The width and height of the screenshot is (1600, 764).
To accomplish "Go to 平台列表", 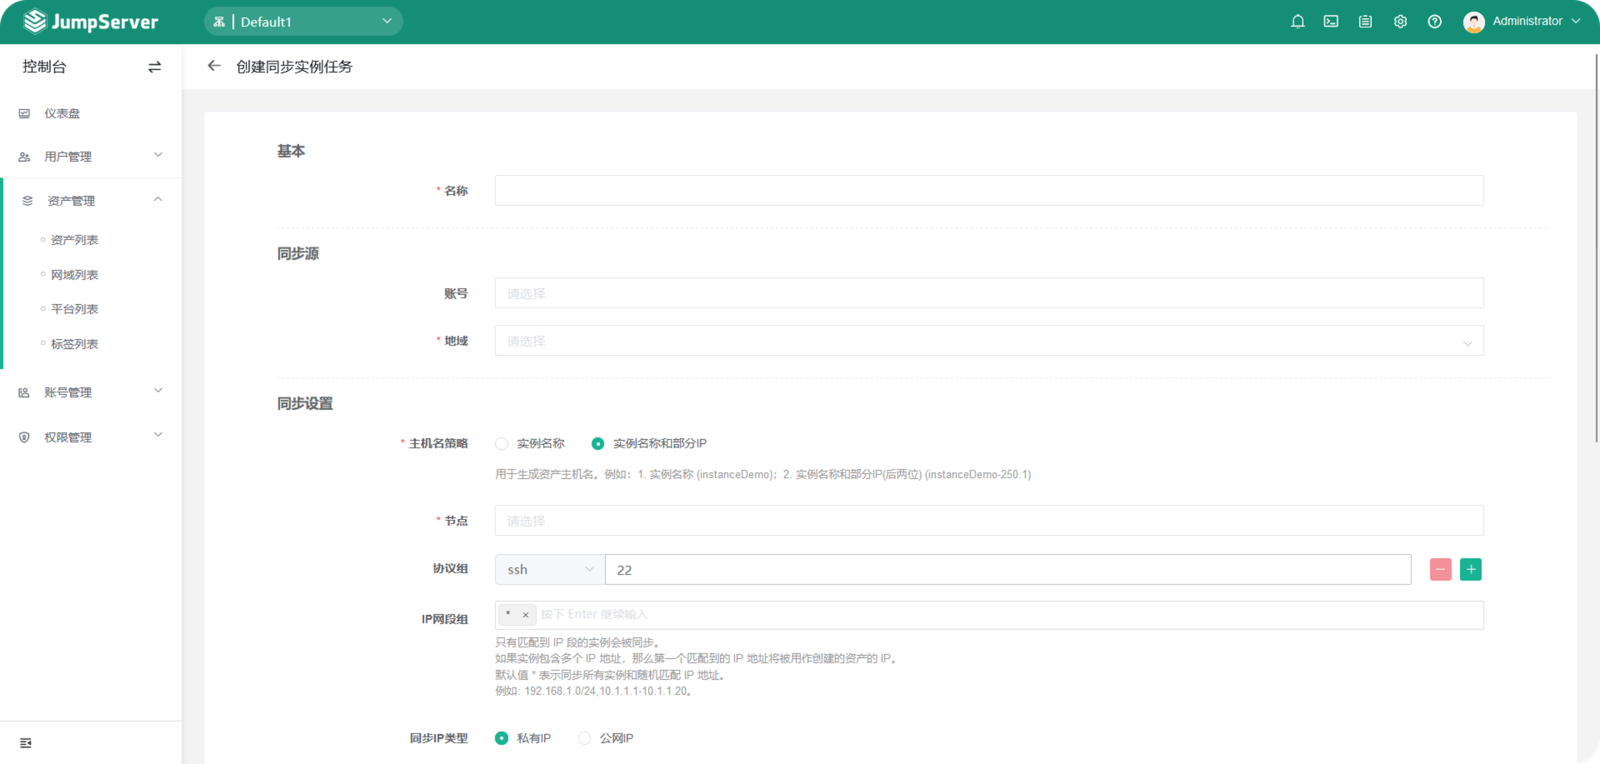I will click(75, 309).
